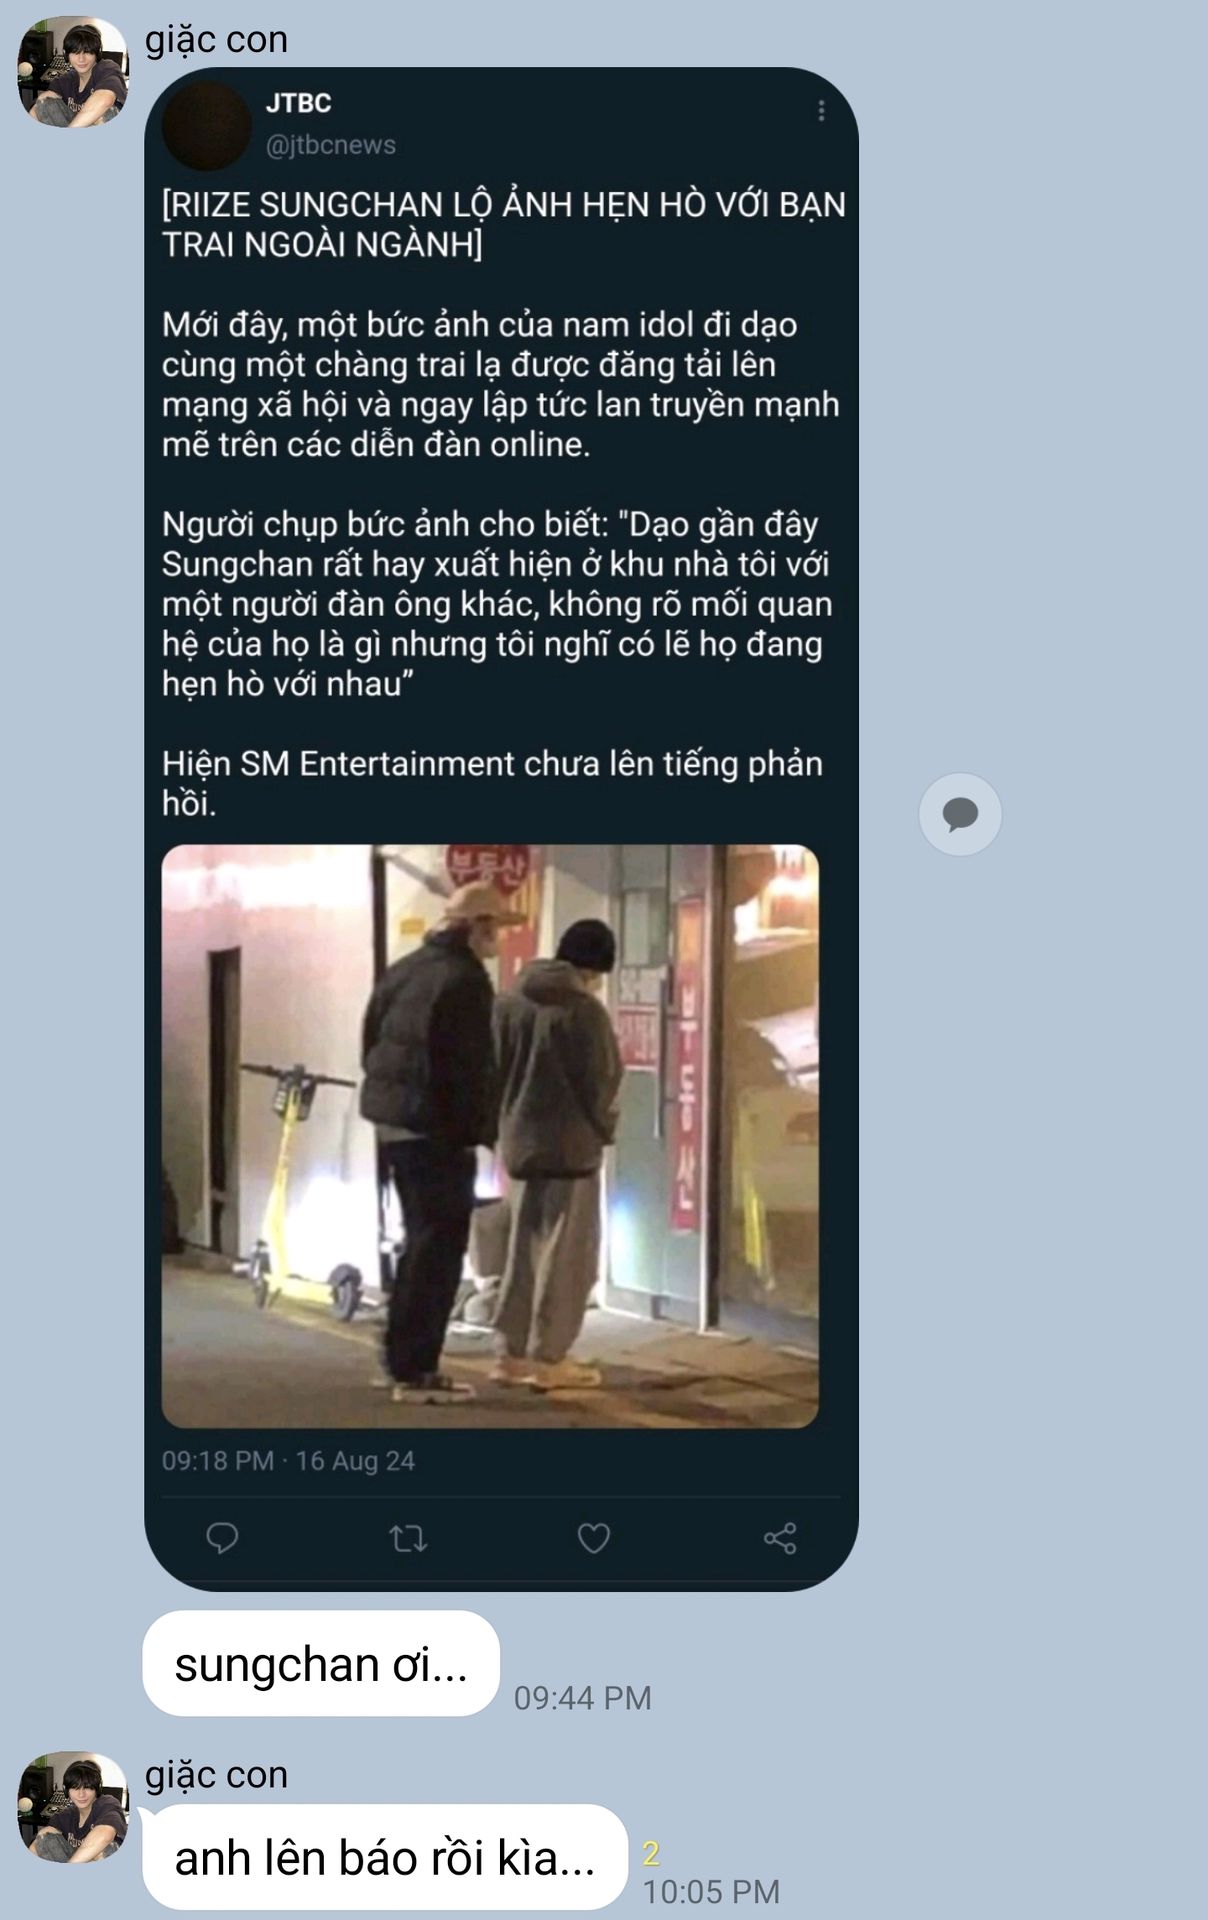1208x1920 pixels.
Task: Tap the comment bubble beside the shared image
Action: click(x=960, y=814)
